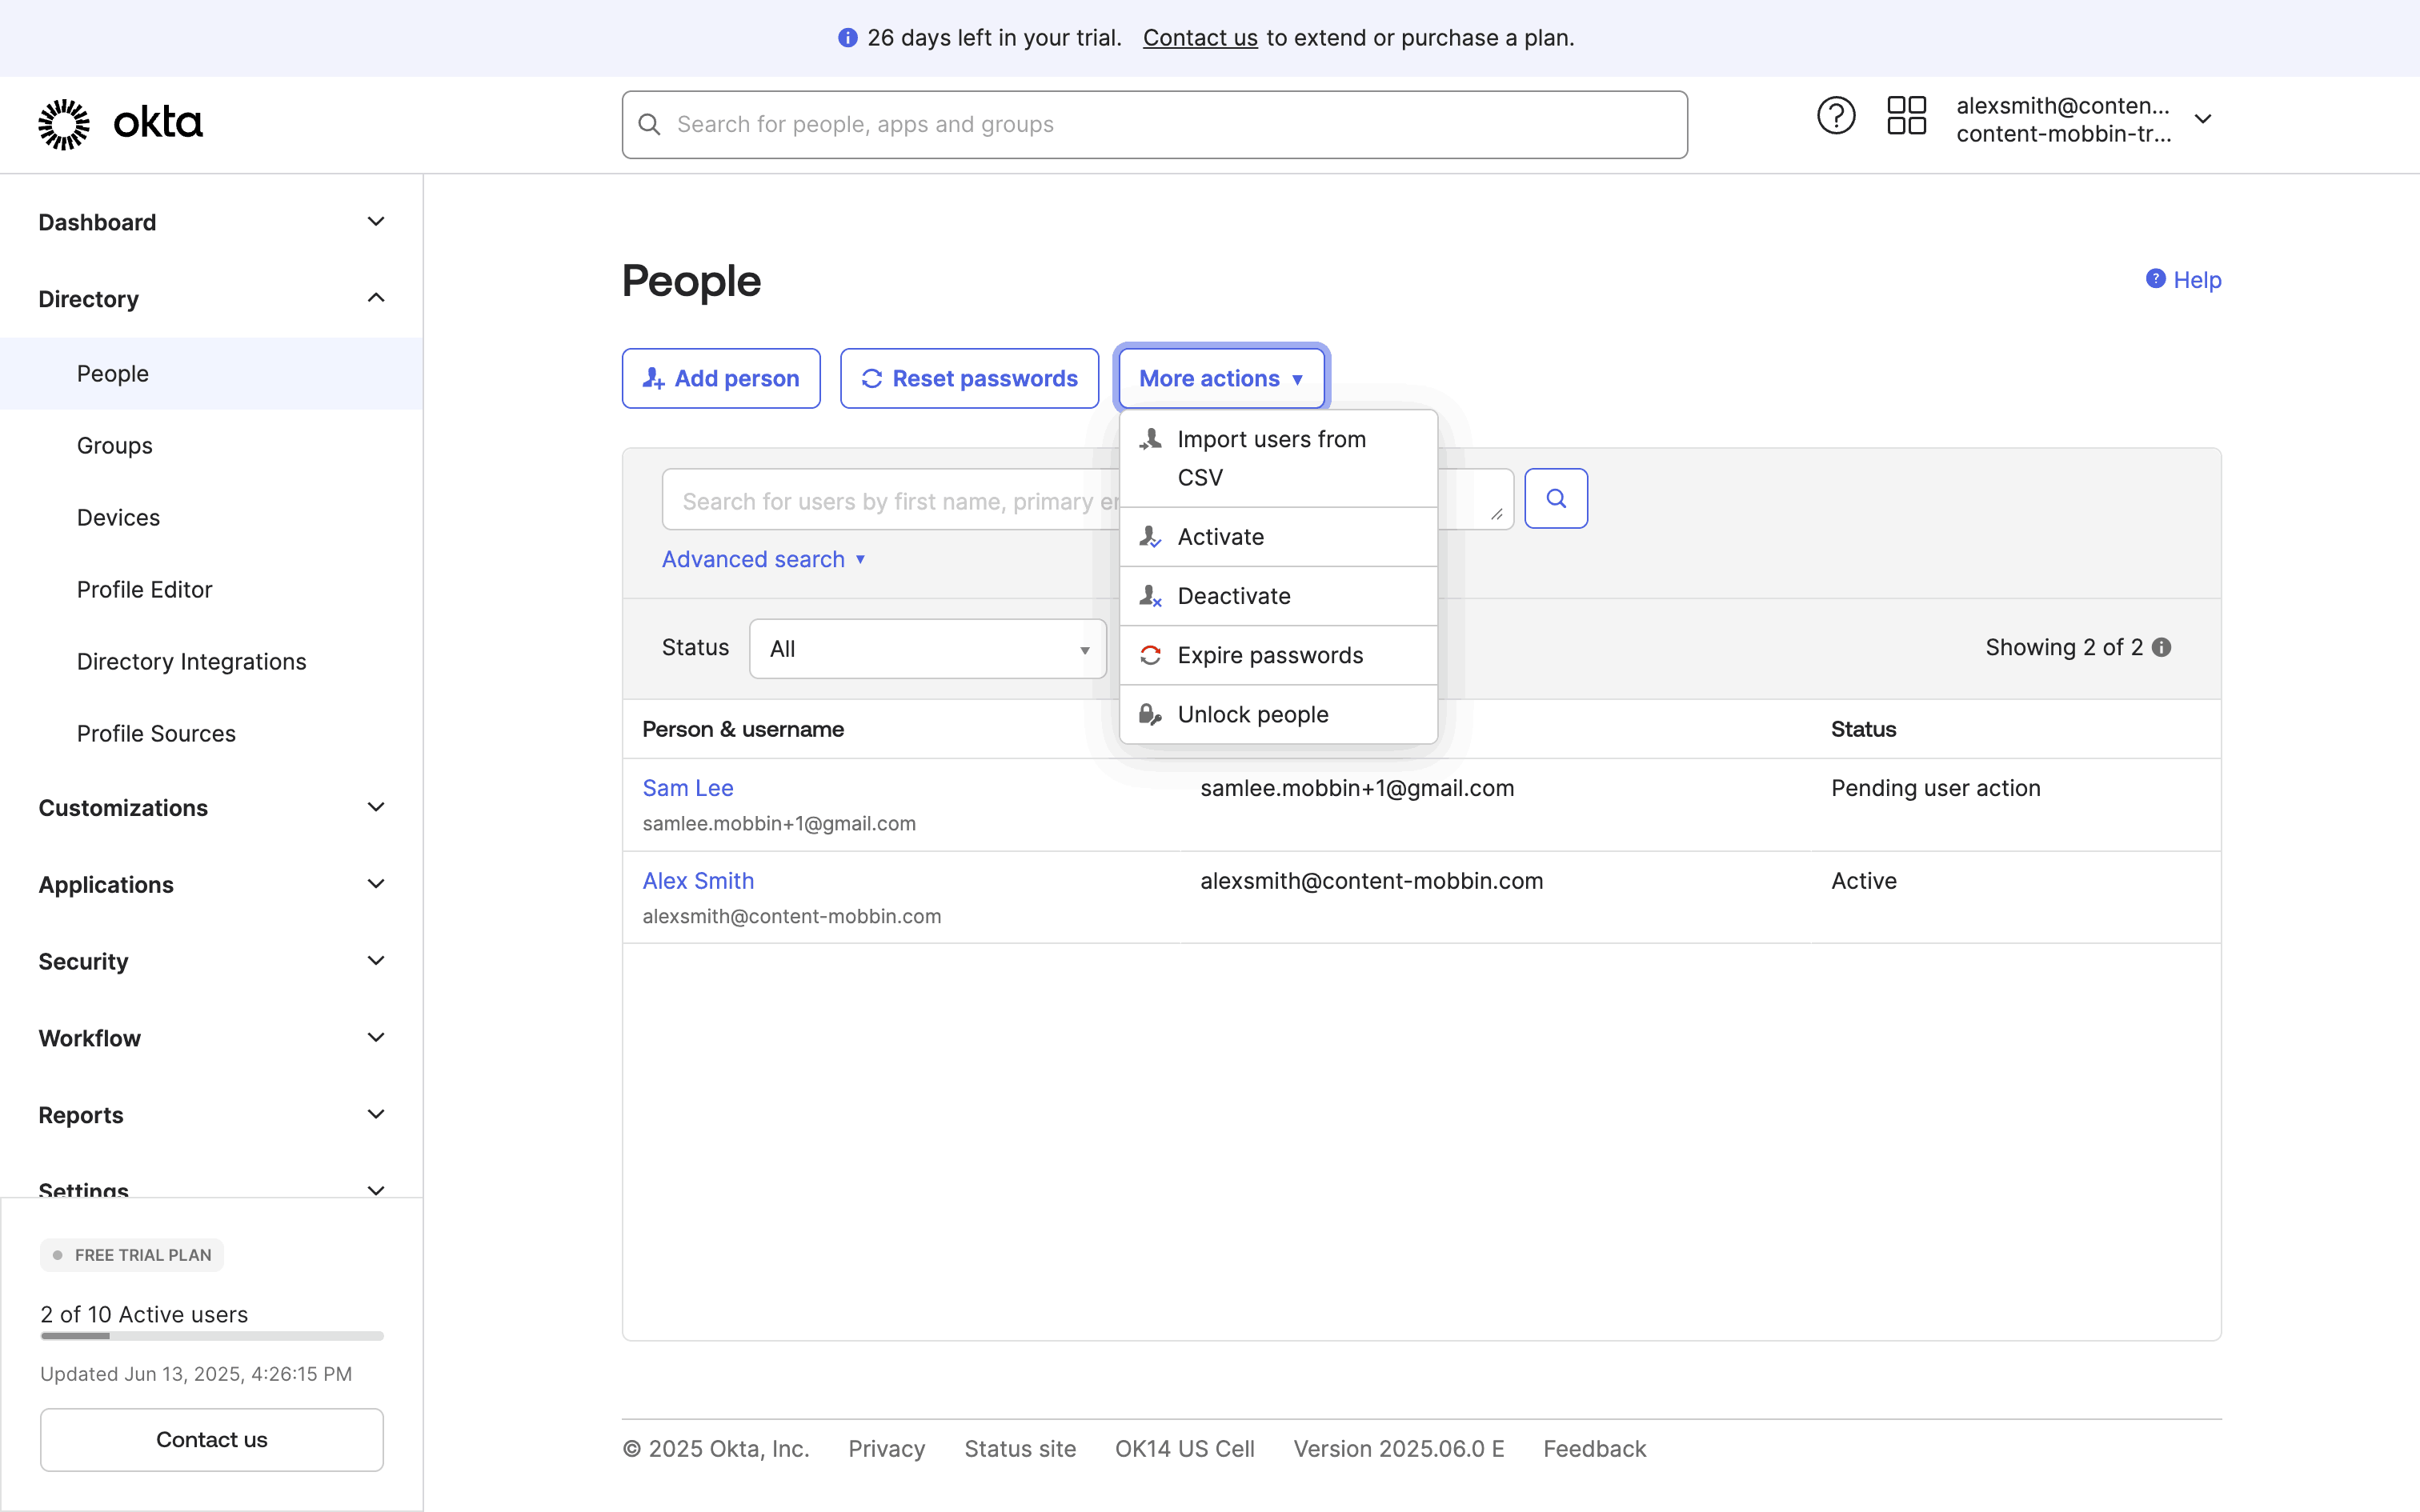Image resolution: width=2420 pixels, height=1512 pixels.
Task: Click the help question mark icon in header
Action: coord(1835,117)
